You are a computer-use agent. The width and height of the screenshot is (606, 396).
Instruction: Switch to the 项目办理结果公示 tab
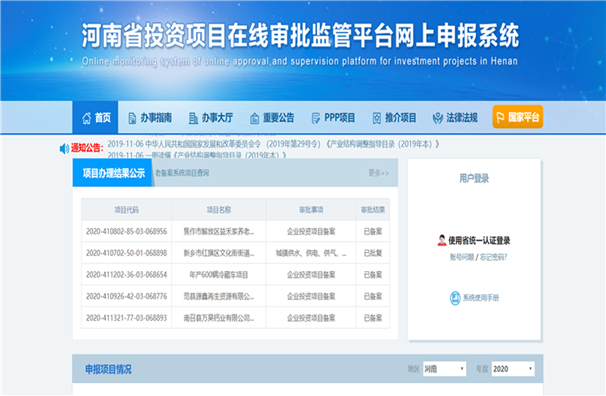[113, 173]
